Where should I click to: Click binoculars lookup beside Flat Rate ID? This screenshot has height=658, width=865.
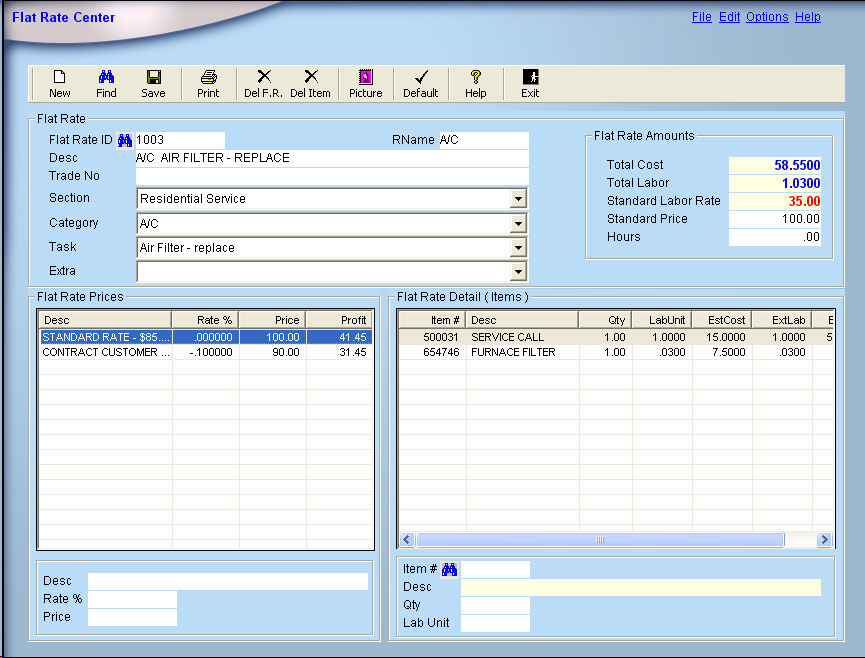coord(125,140)
